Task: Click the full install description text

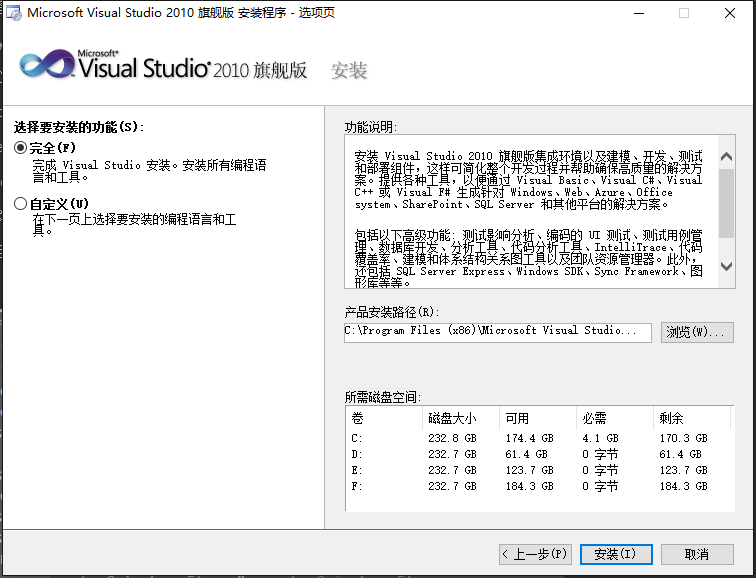Action: (x=149, y=171)
